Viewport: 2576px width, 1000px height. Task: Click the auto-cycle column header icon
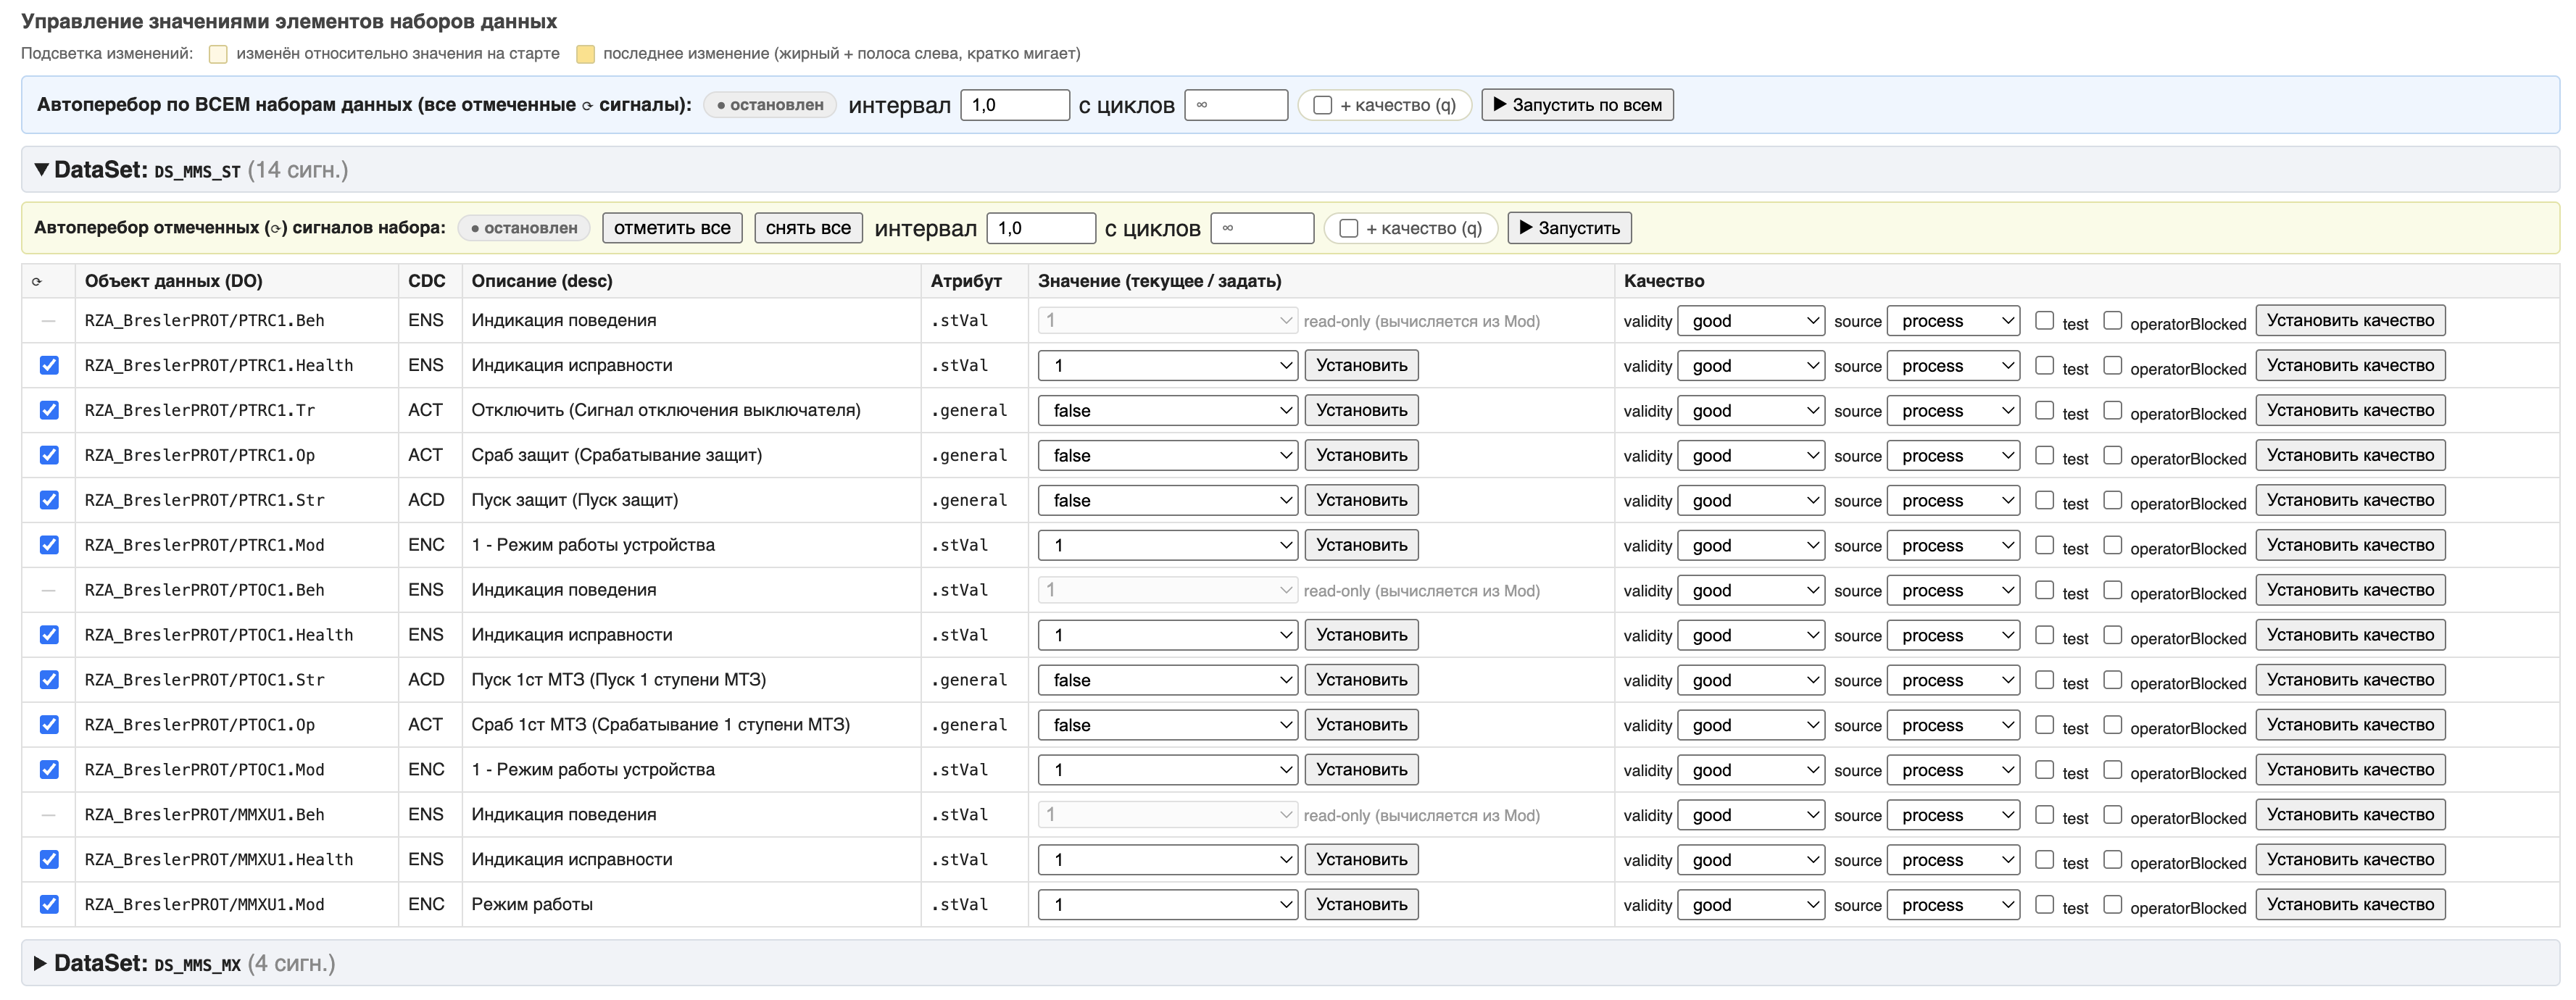(37, 282)
